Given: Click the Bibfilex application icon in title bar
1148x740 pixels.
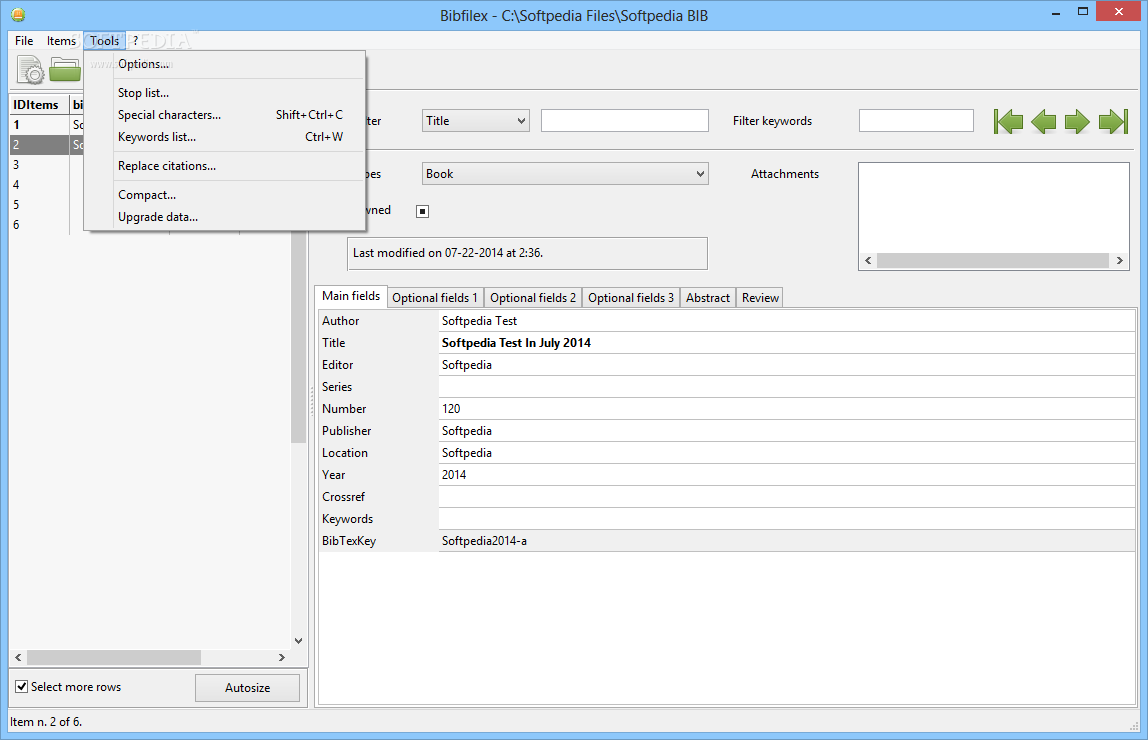Looking at the screenshot, I should [x=18, y=15].
